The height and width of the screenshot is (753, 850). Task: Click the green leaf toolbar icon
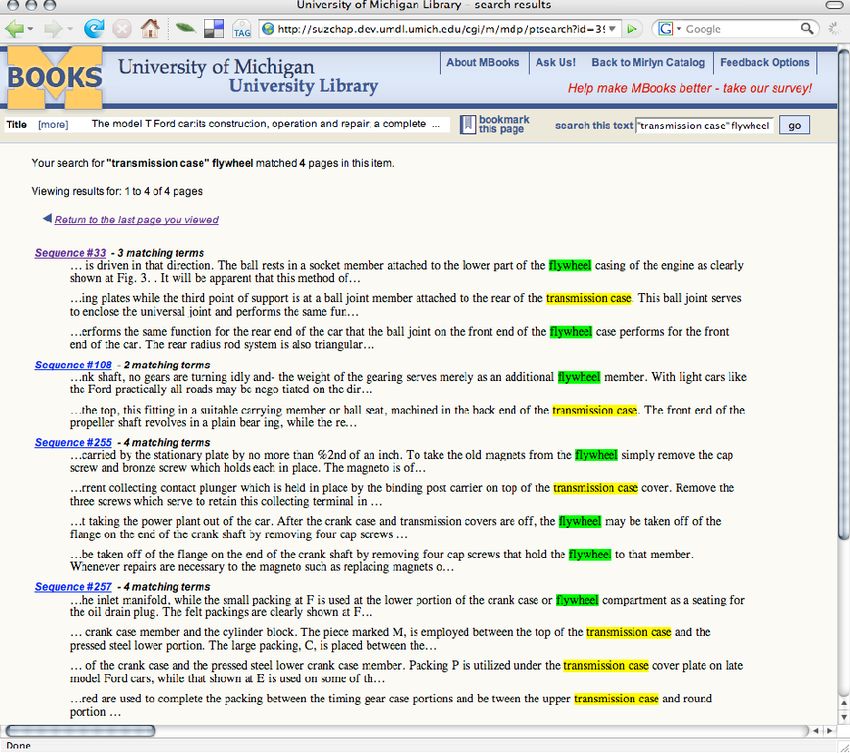pos(185,28)
